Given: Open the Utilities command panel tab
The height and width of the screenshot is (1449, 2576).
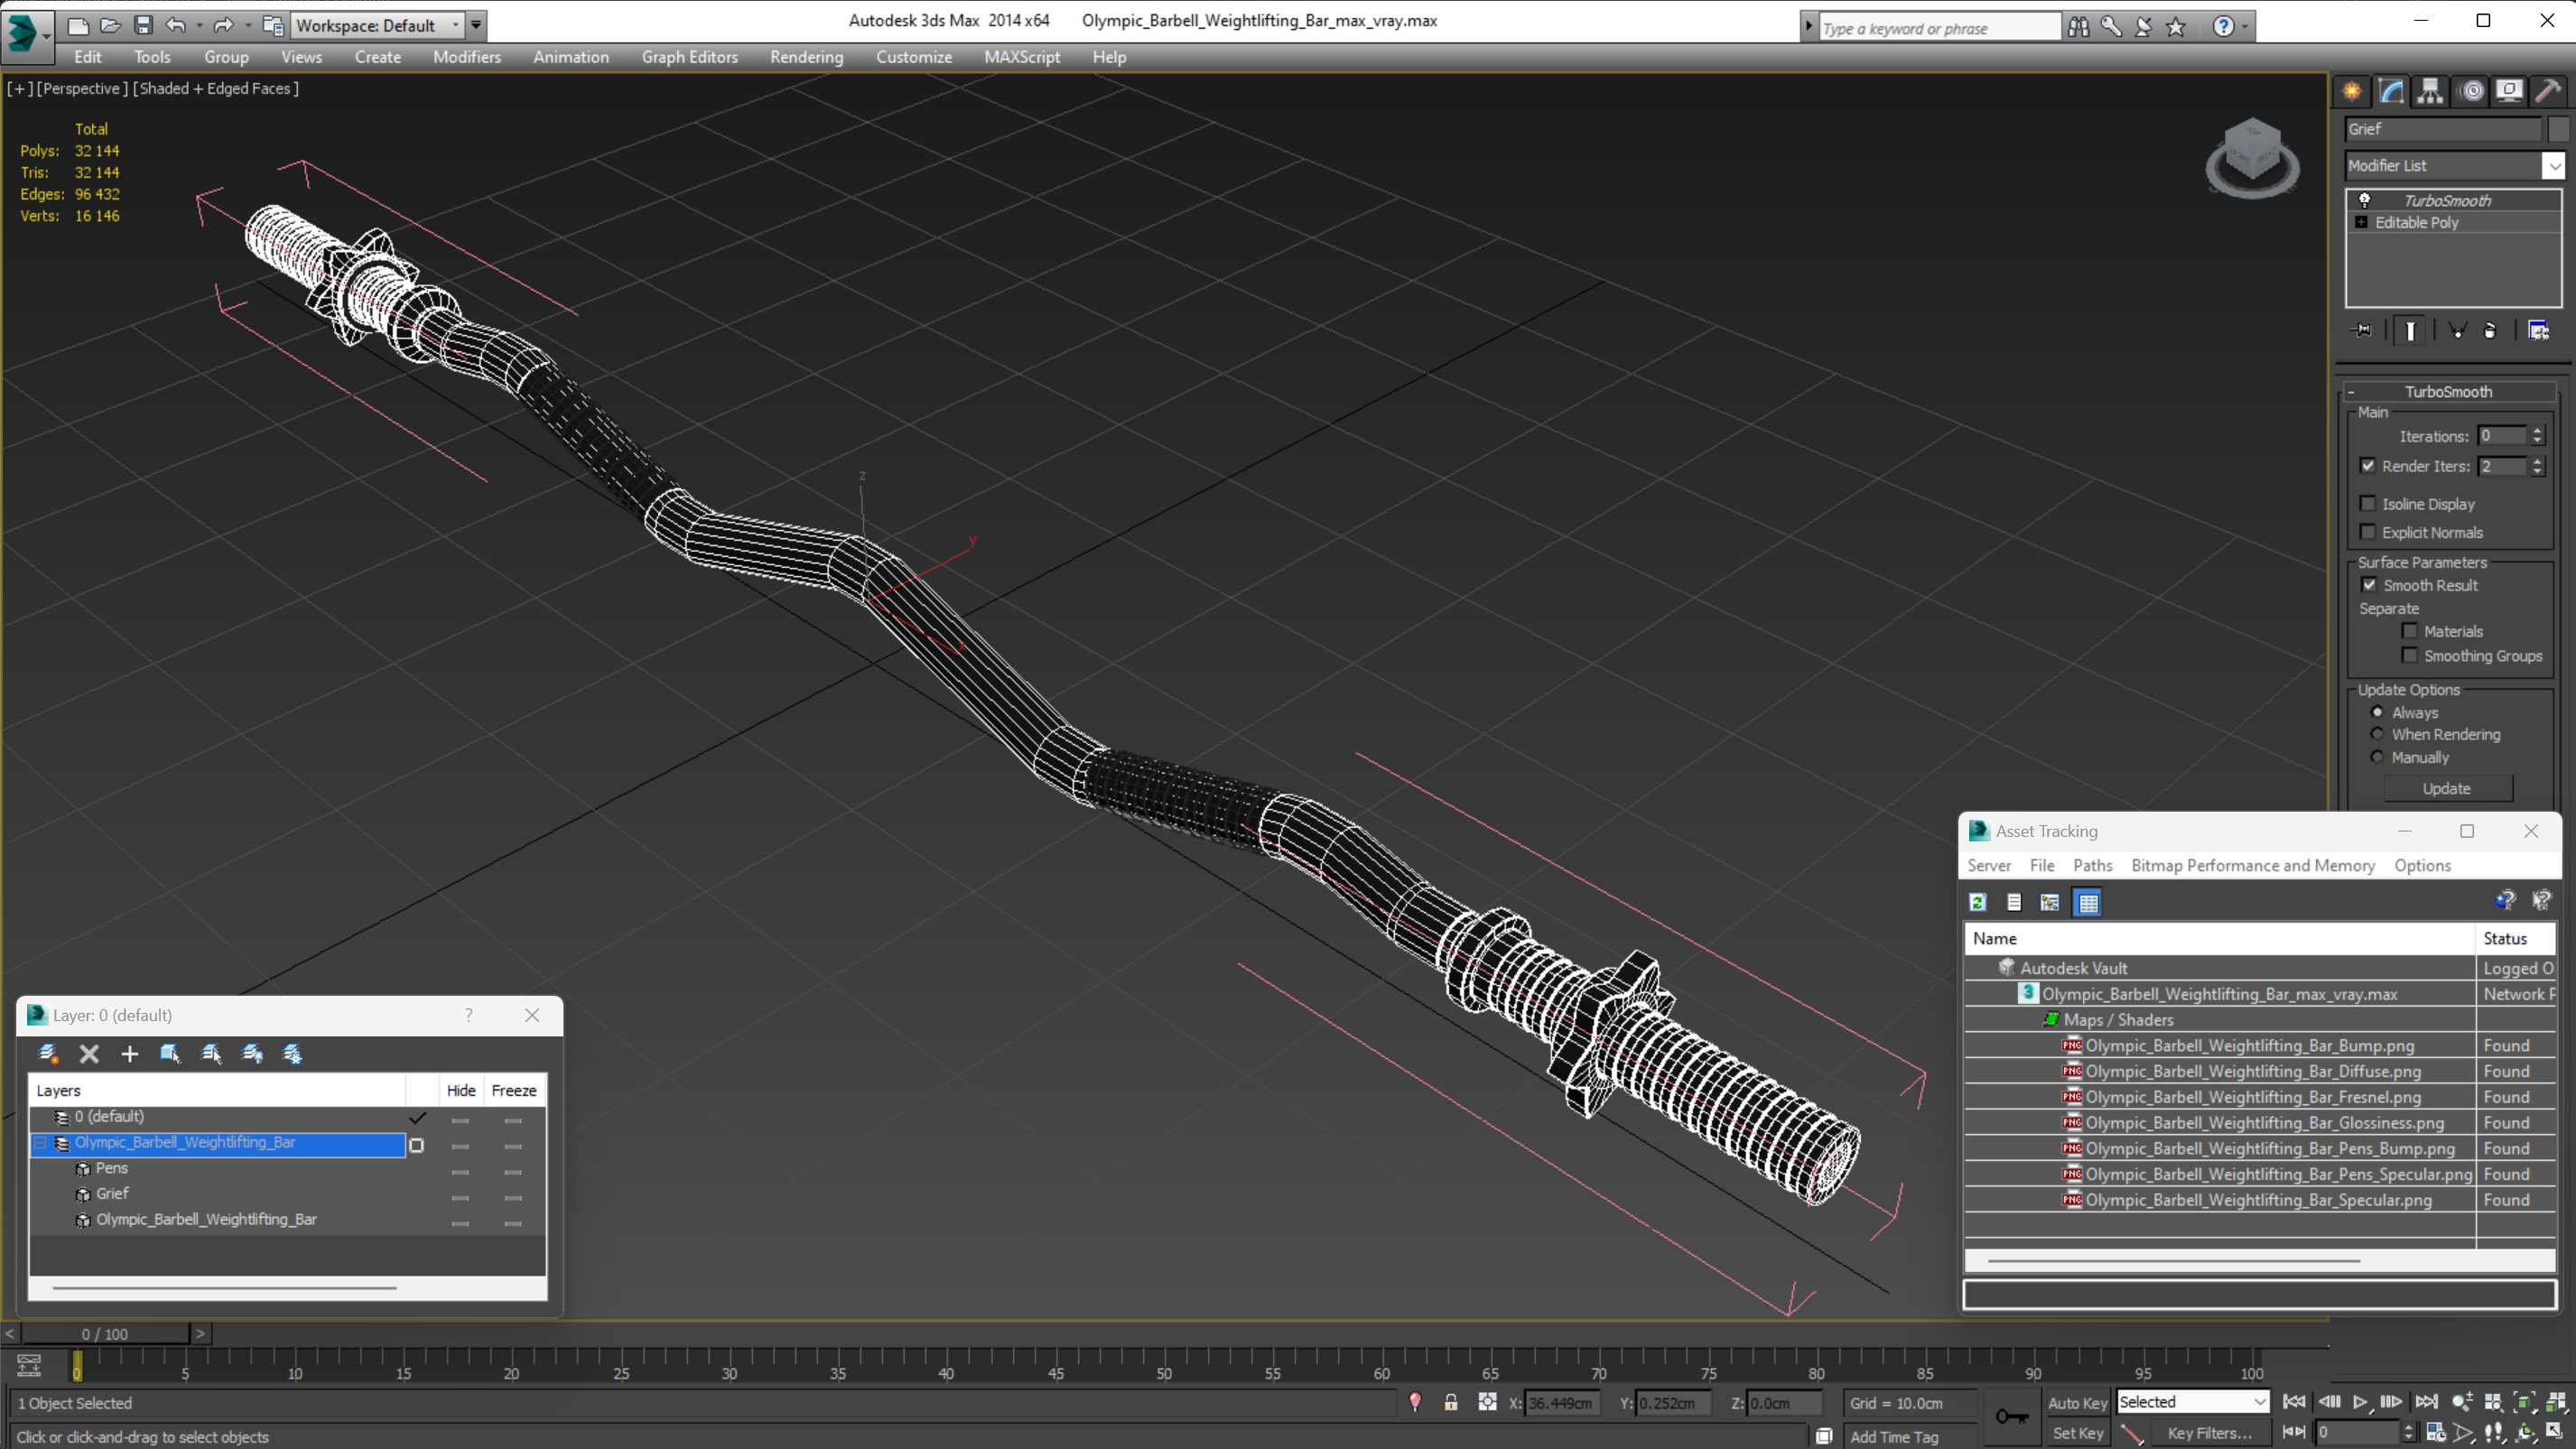Looking at the screenshot, I should pyautogui.click(x=2549, y=91).
